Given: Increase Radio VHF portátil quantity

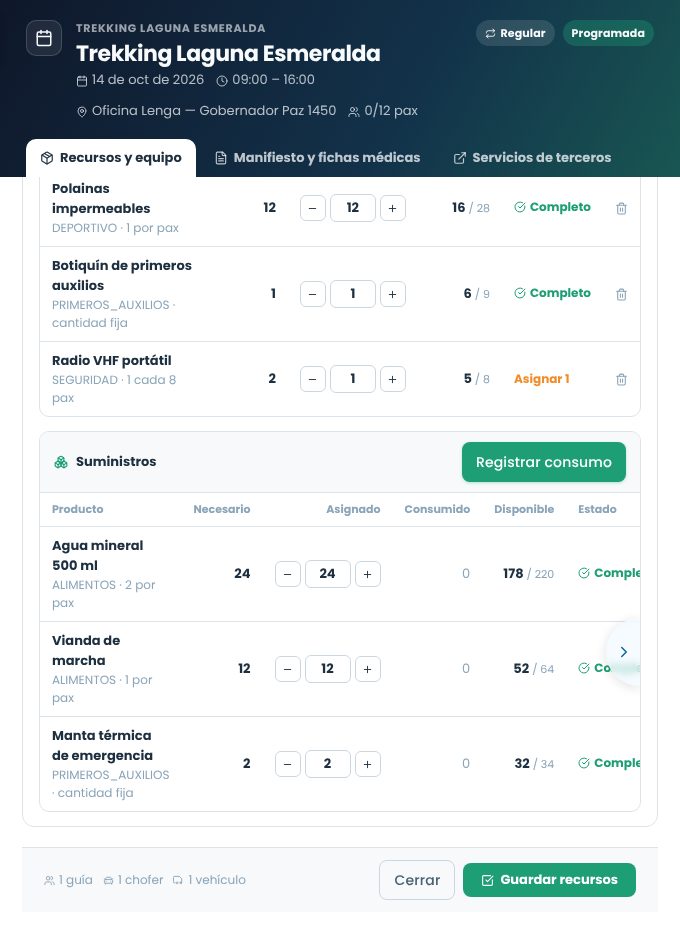Looking at the screenshot, I should point(393,379).
